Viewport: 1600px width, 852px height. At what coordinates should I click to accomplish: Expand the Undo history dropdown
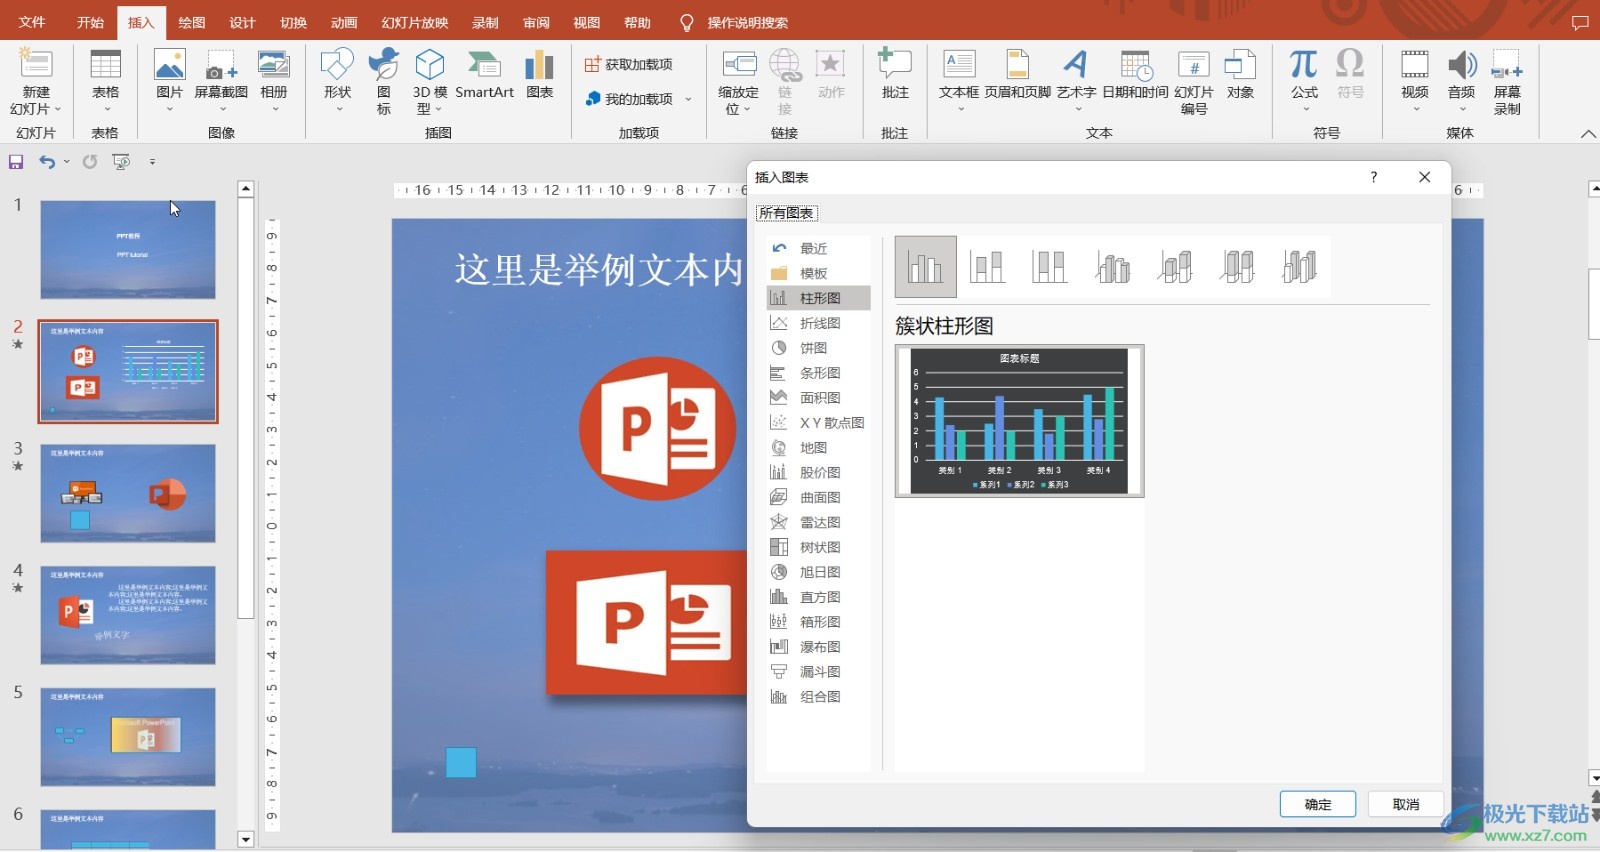pyautogui.click(x=66, y=162)
